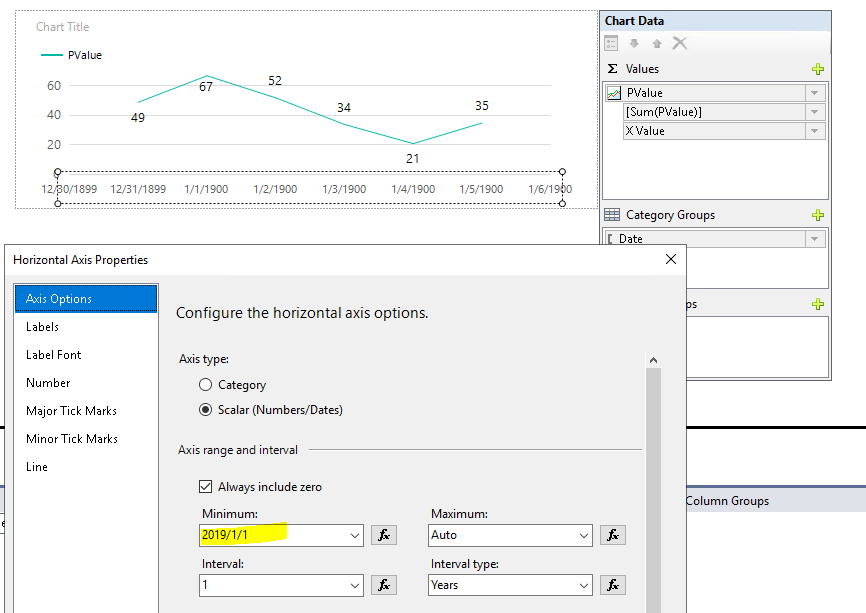Click the 60 vertical axis label
The width and height of the screenshot is (866, 613).
(x=54, y=86)
